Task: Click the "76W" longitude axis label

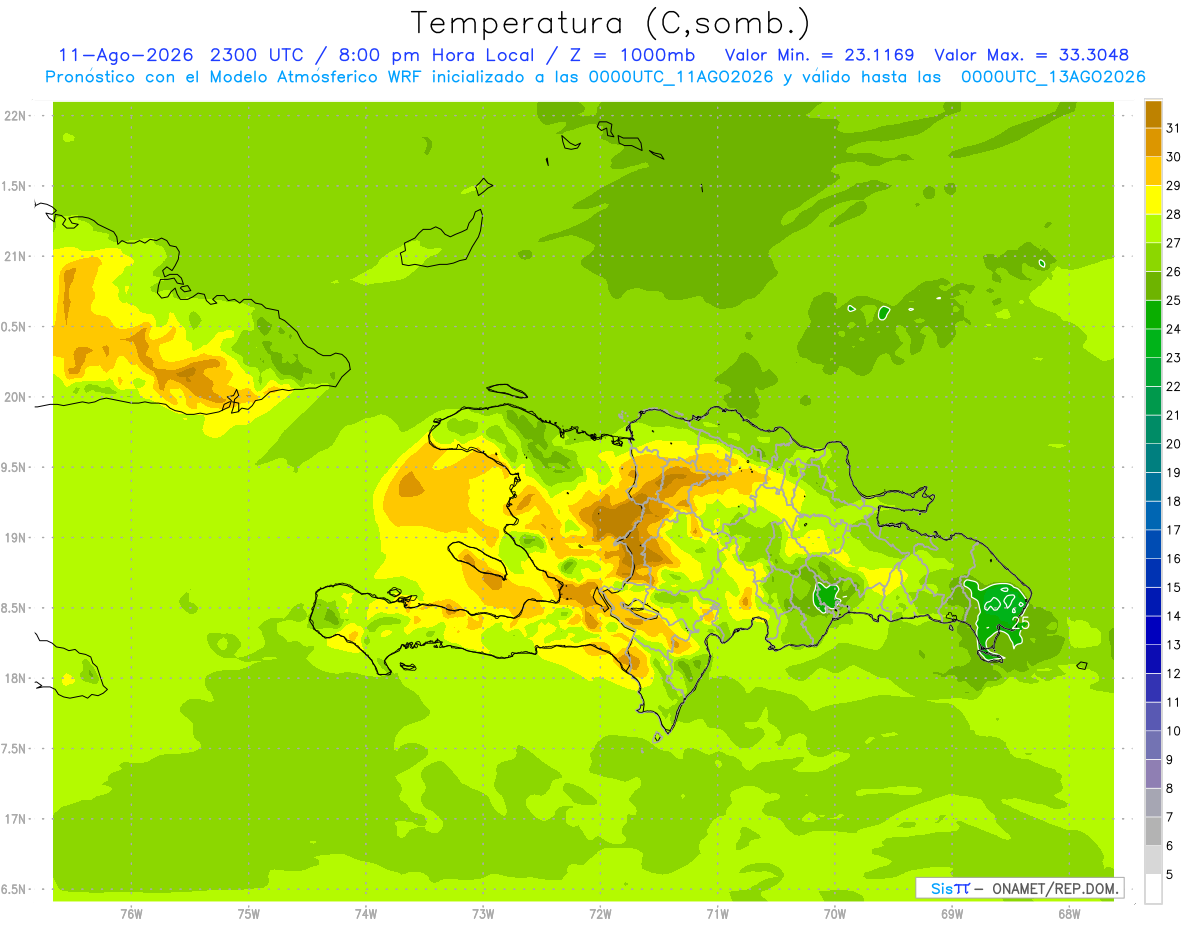Action: click(x=131, y=913)
